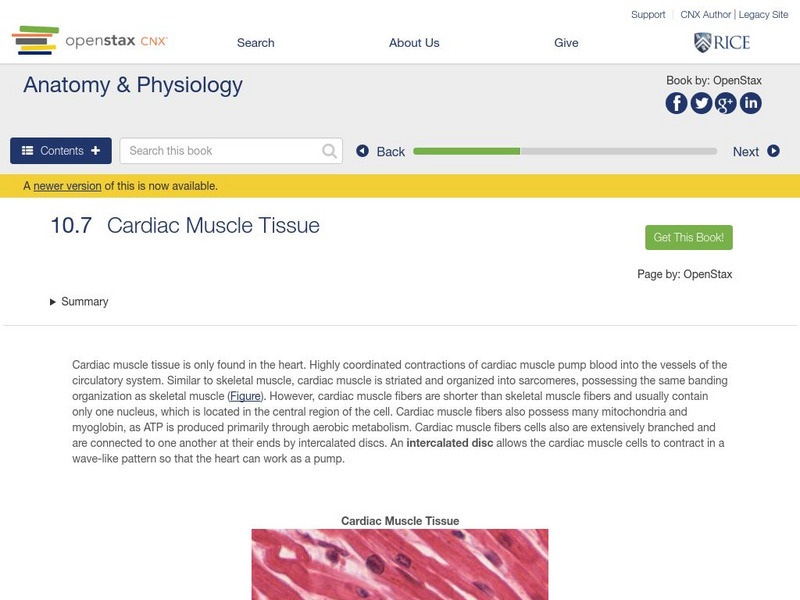The width and height of the screenshot is (800, 600).
Task: Toggle the Contents panel button
Action: pyautogui.click(x=61, y=151)
